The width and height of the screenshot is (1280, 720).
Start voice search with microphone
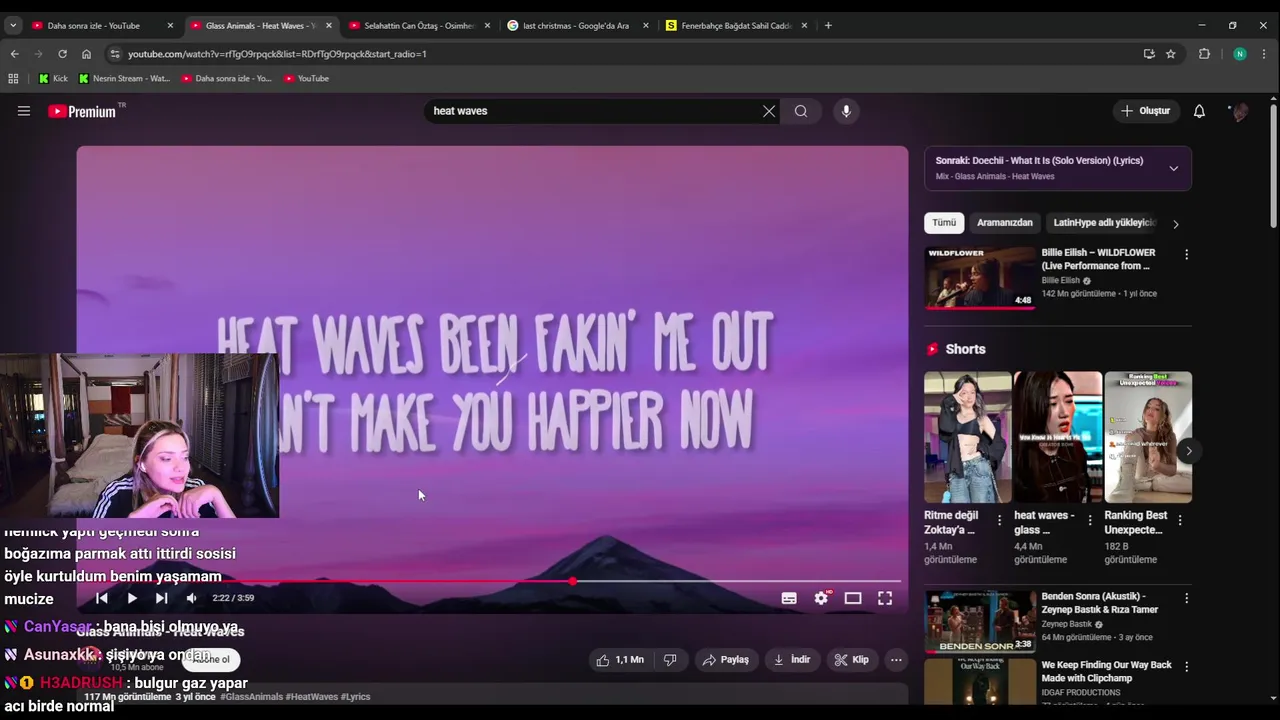846,111
